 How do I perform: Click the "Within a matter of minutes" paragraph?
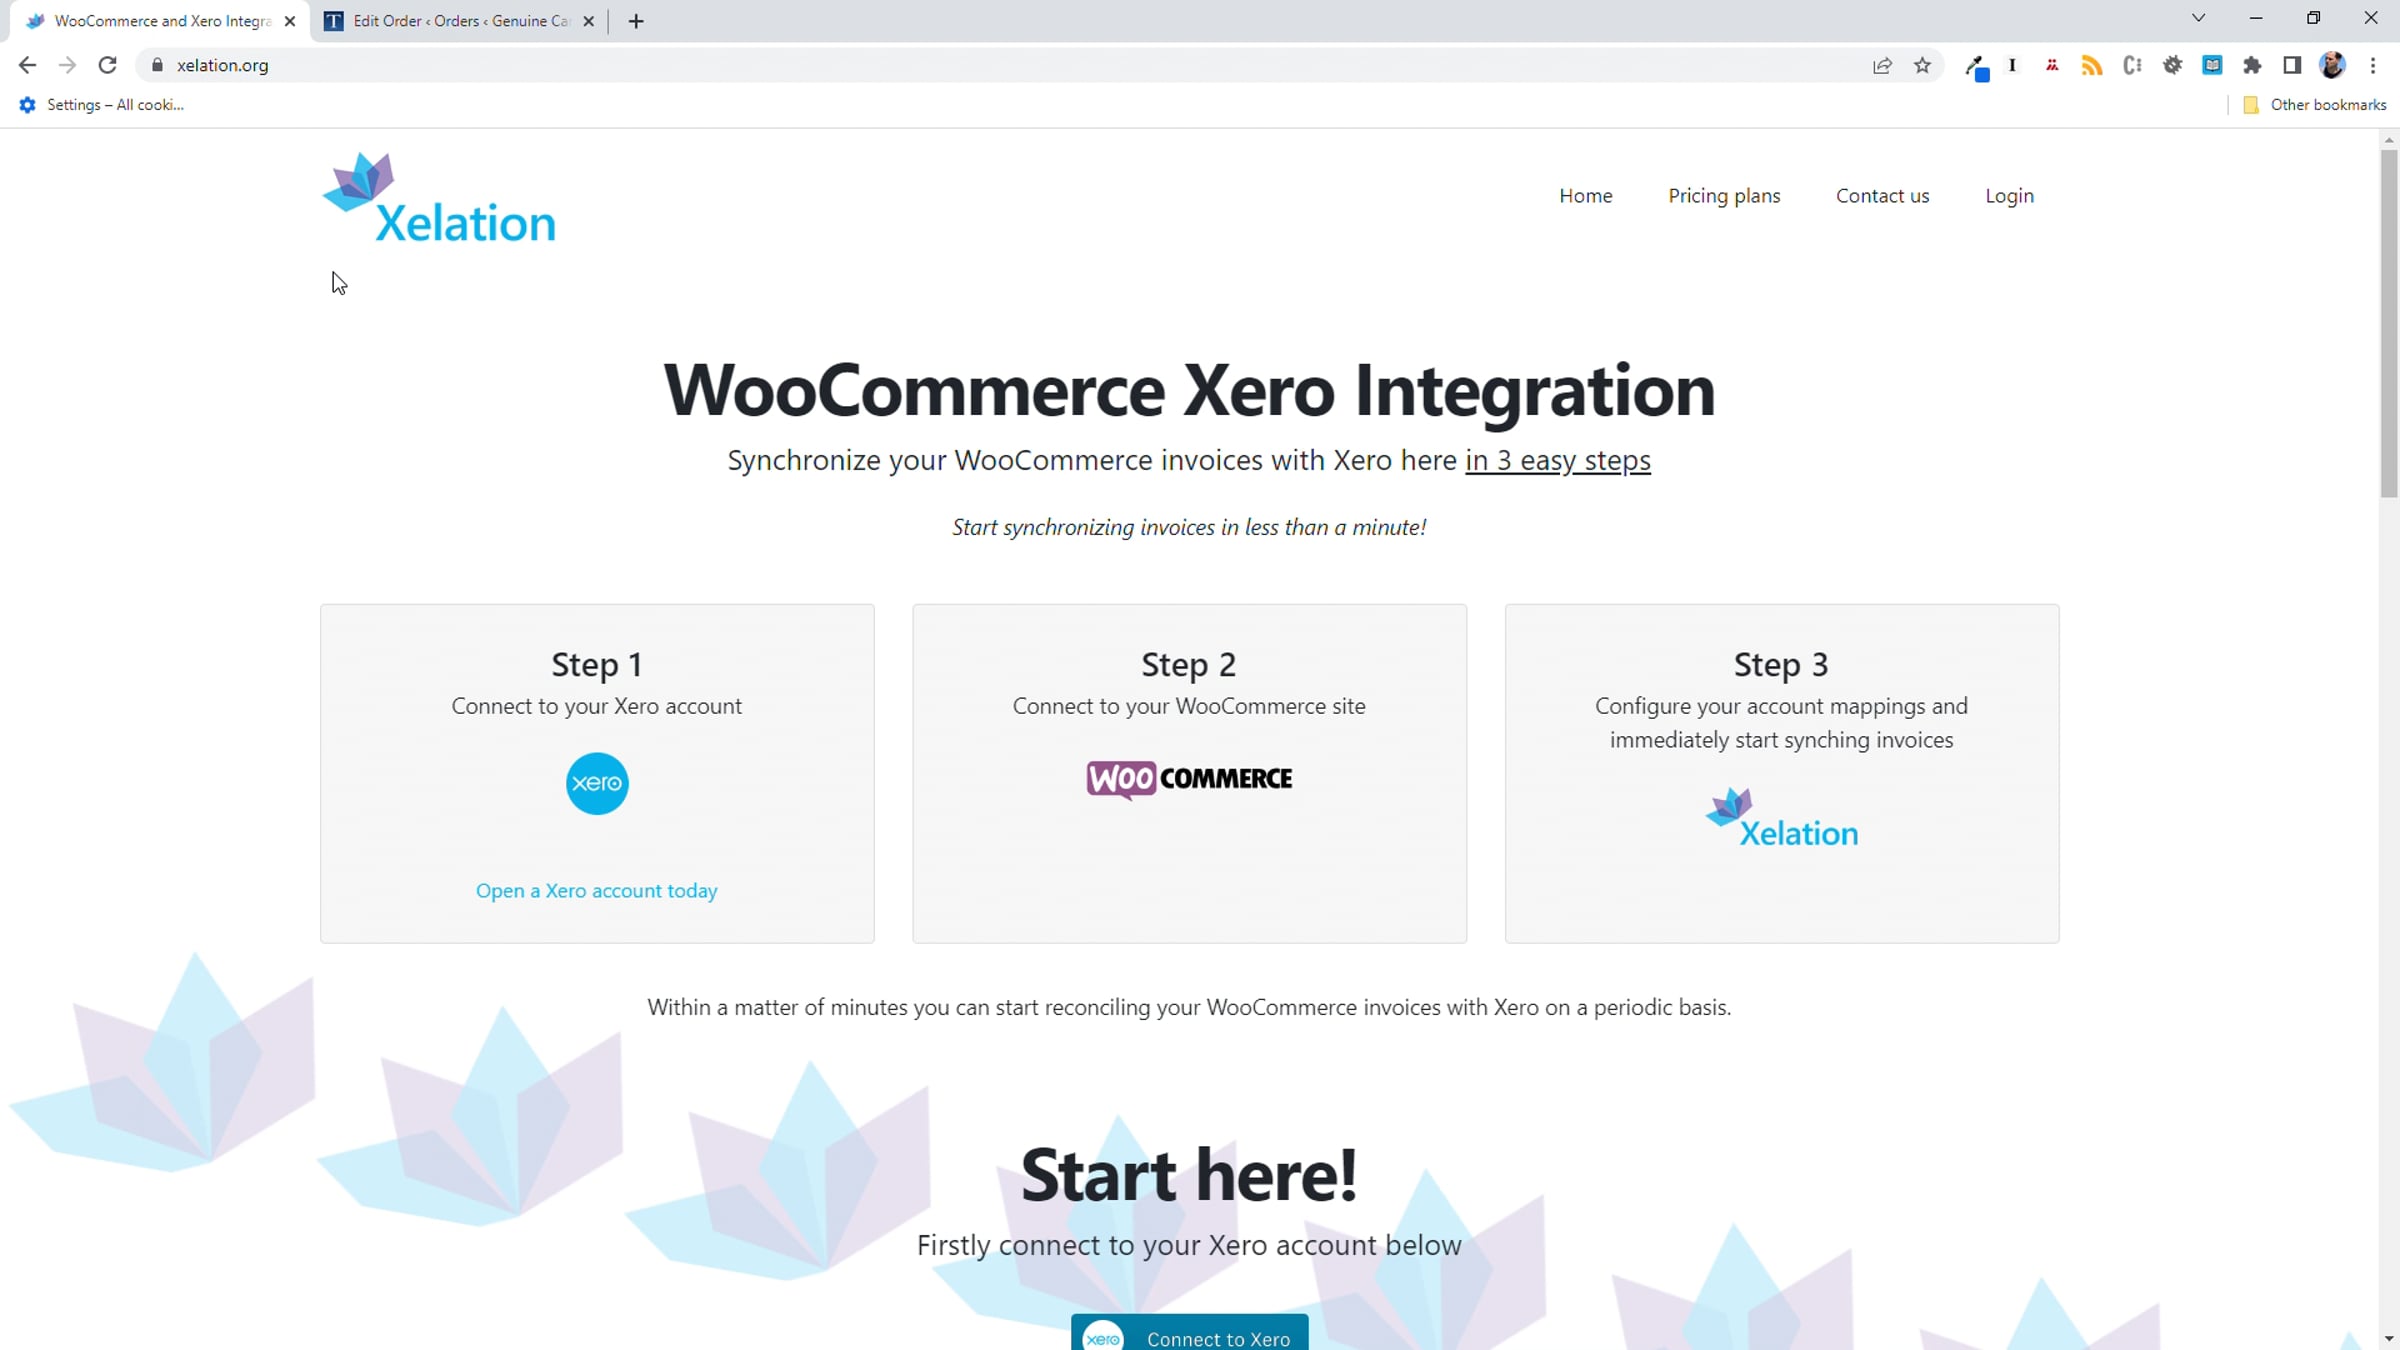pos(1189,1007)
